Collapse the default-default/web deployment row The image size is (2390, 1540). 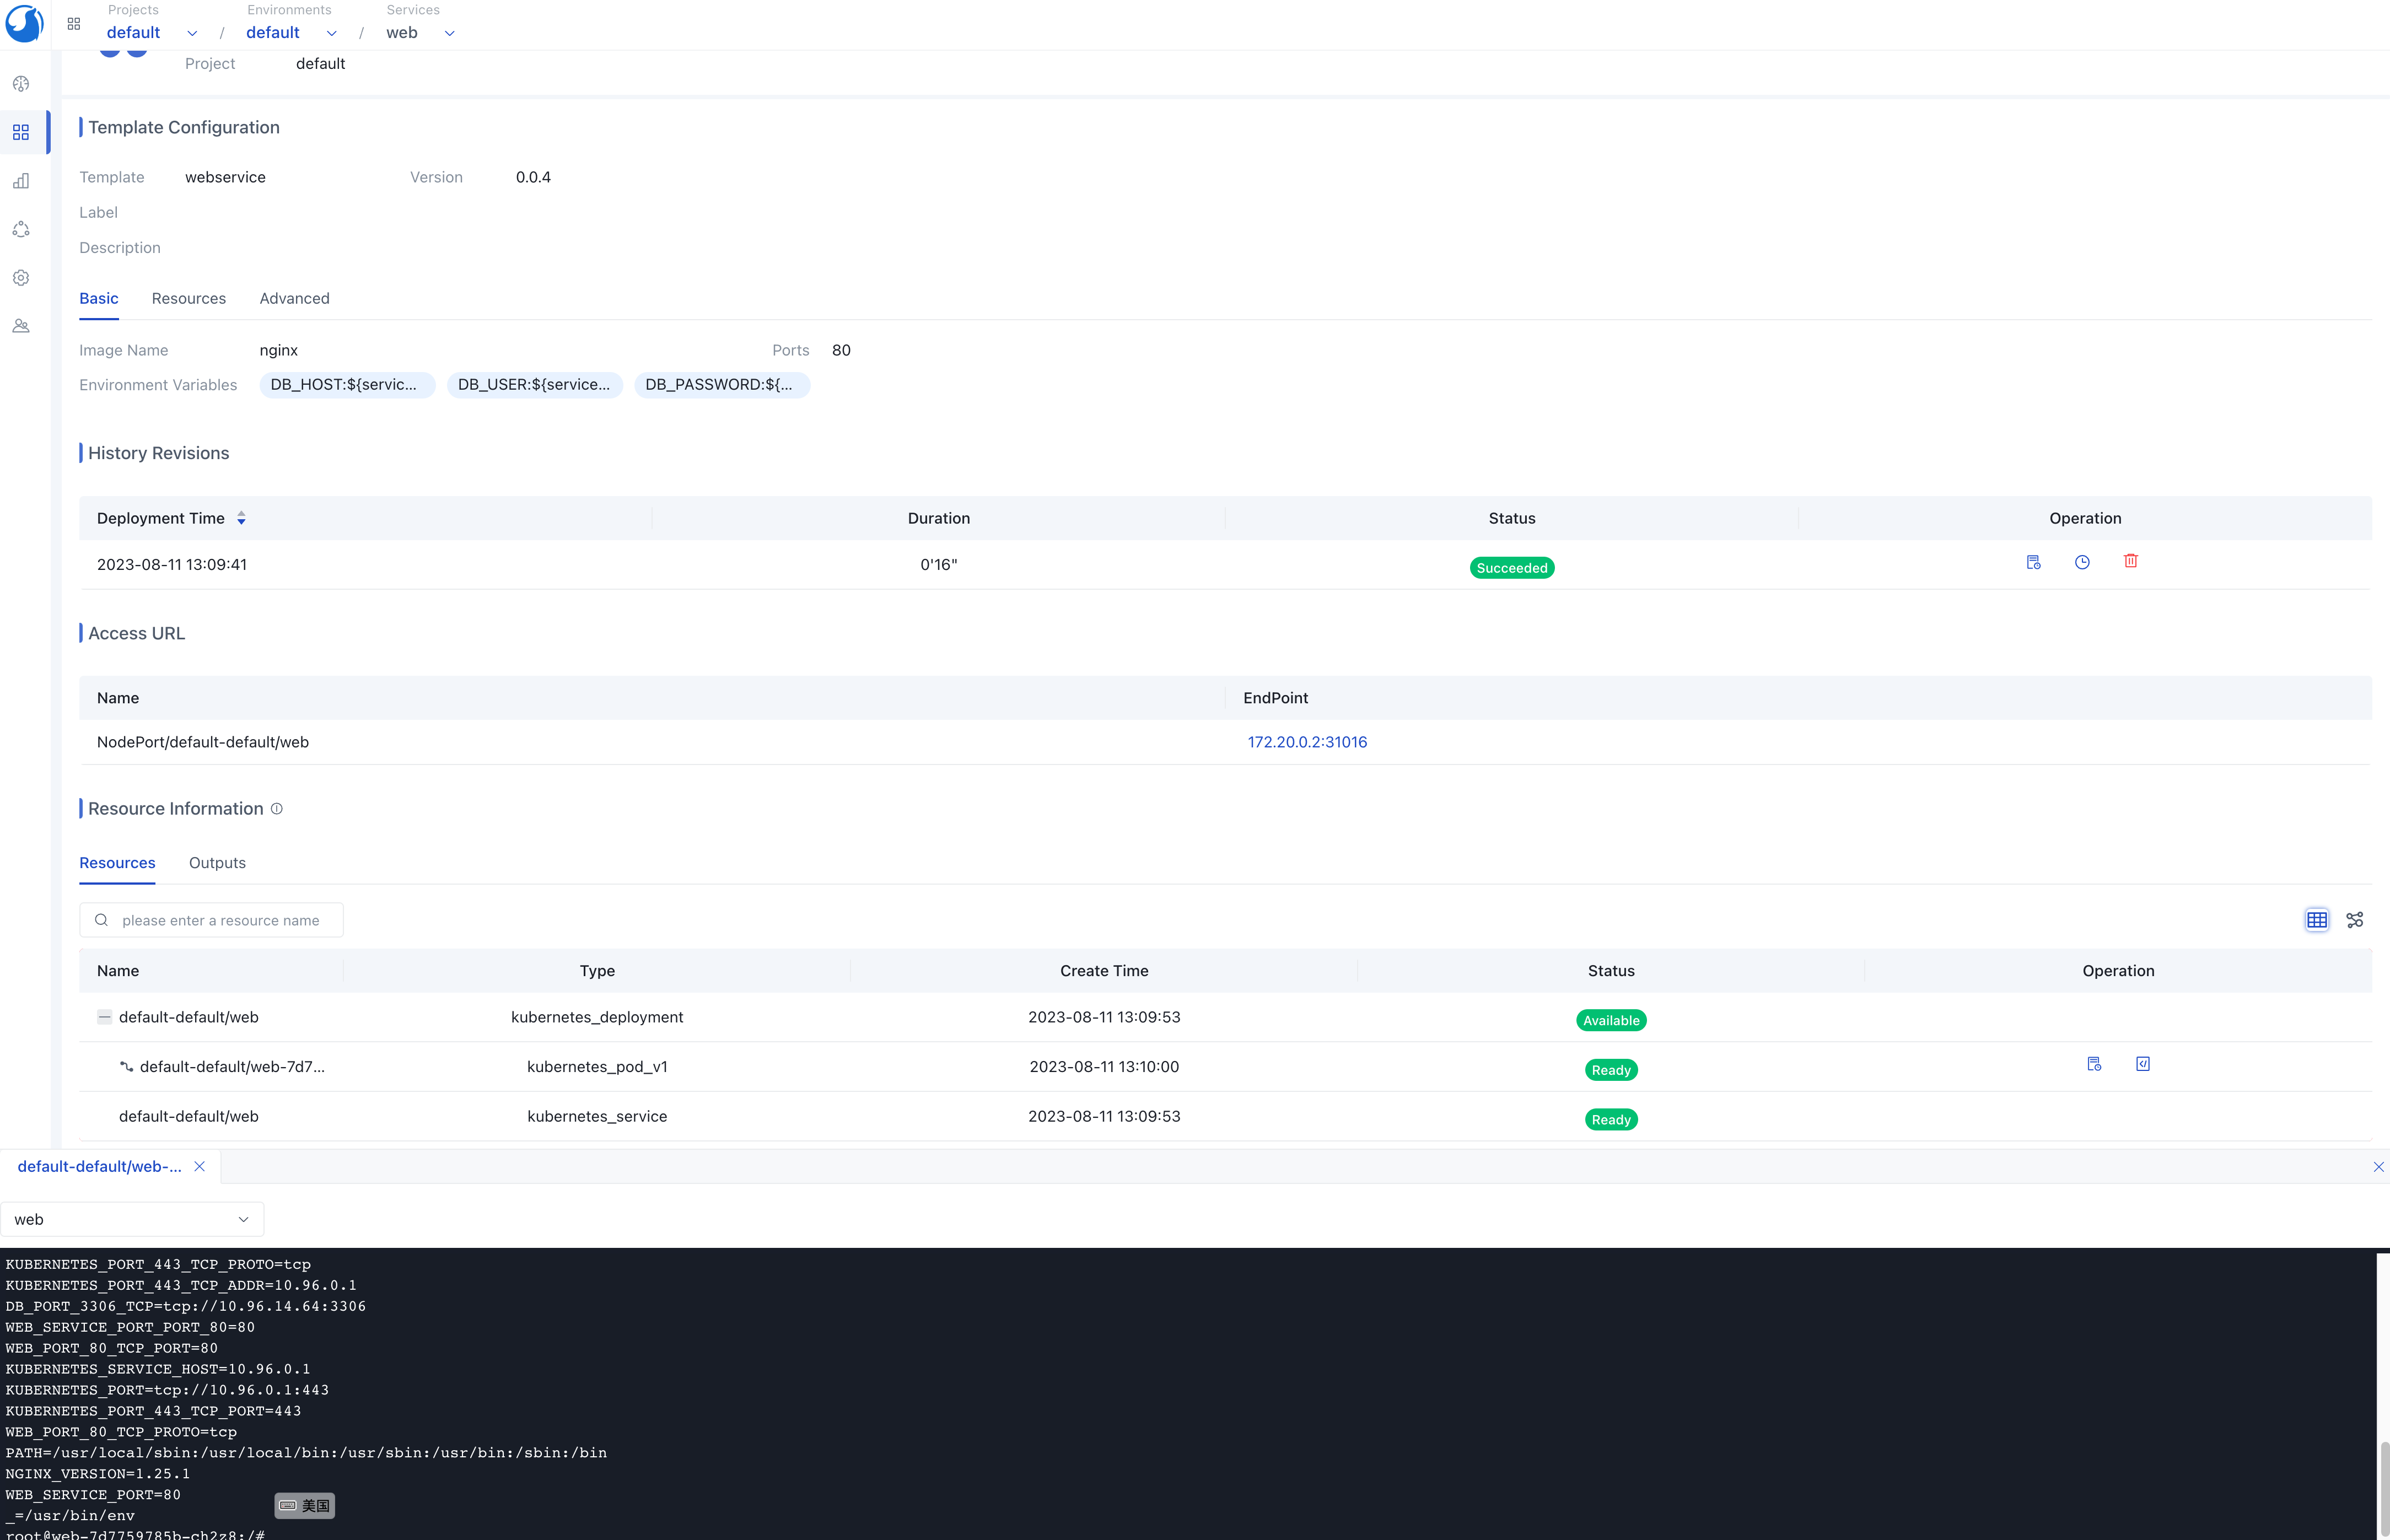104,1017
